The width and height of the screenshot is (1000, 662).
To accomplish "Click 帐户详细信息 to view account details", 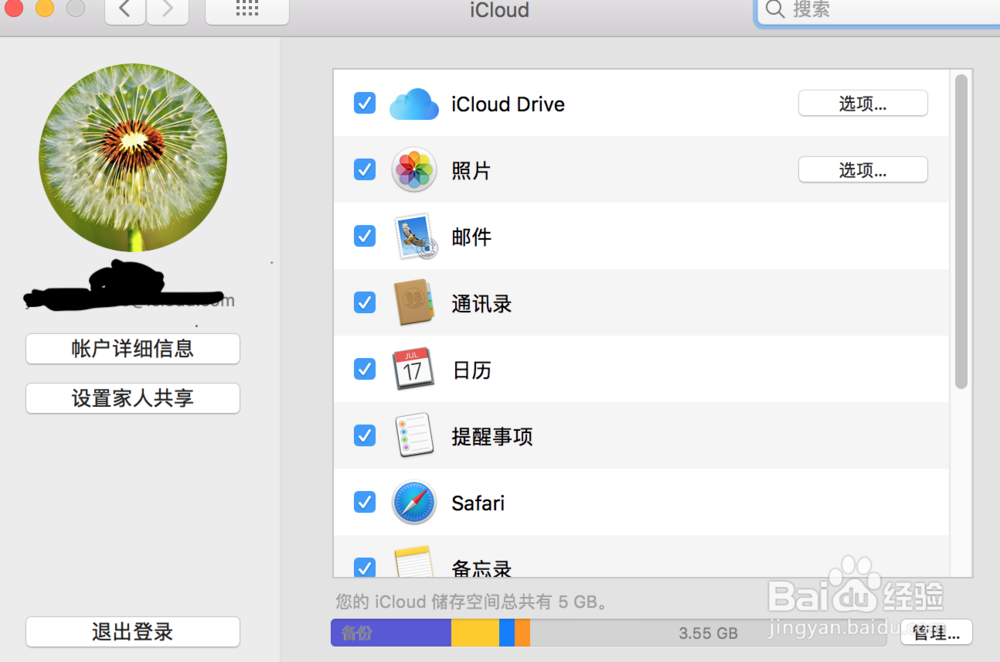I will click(132, 349).
